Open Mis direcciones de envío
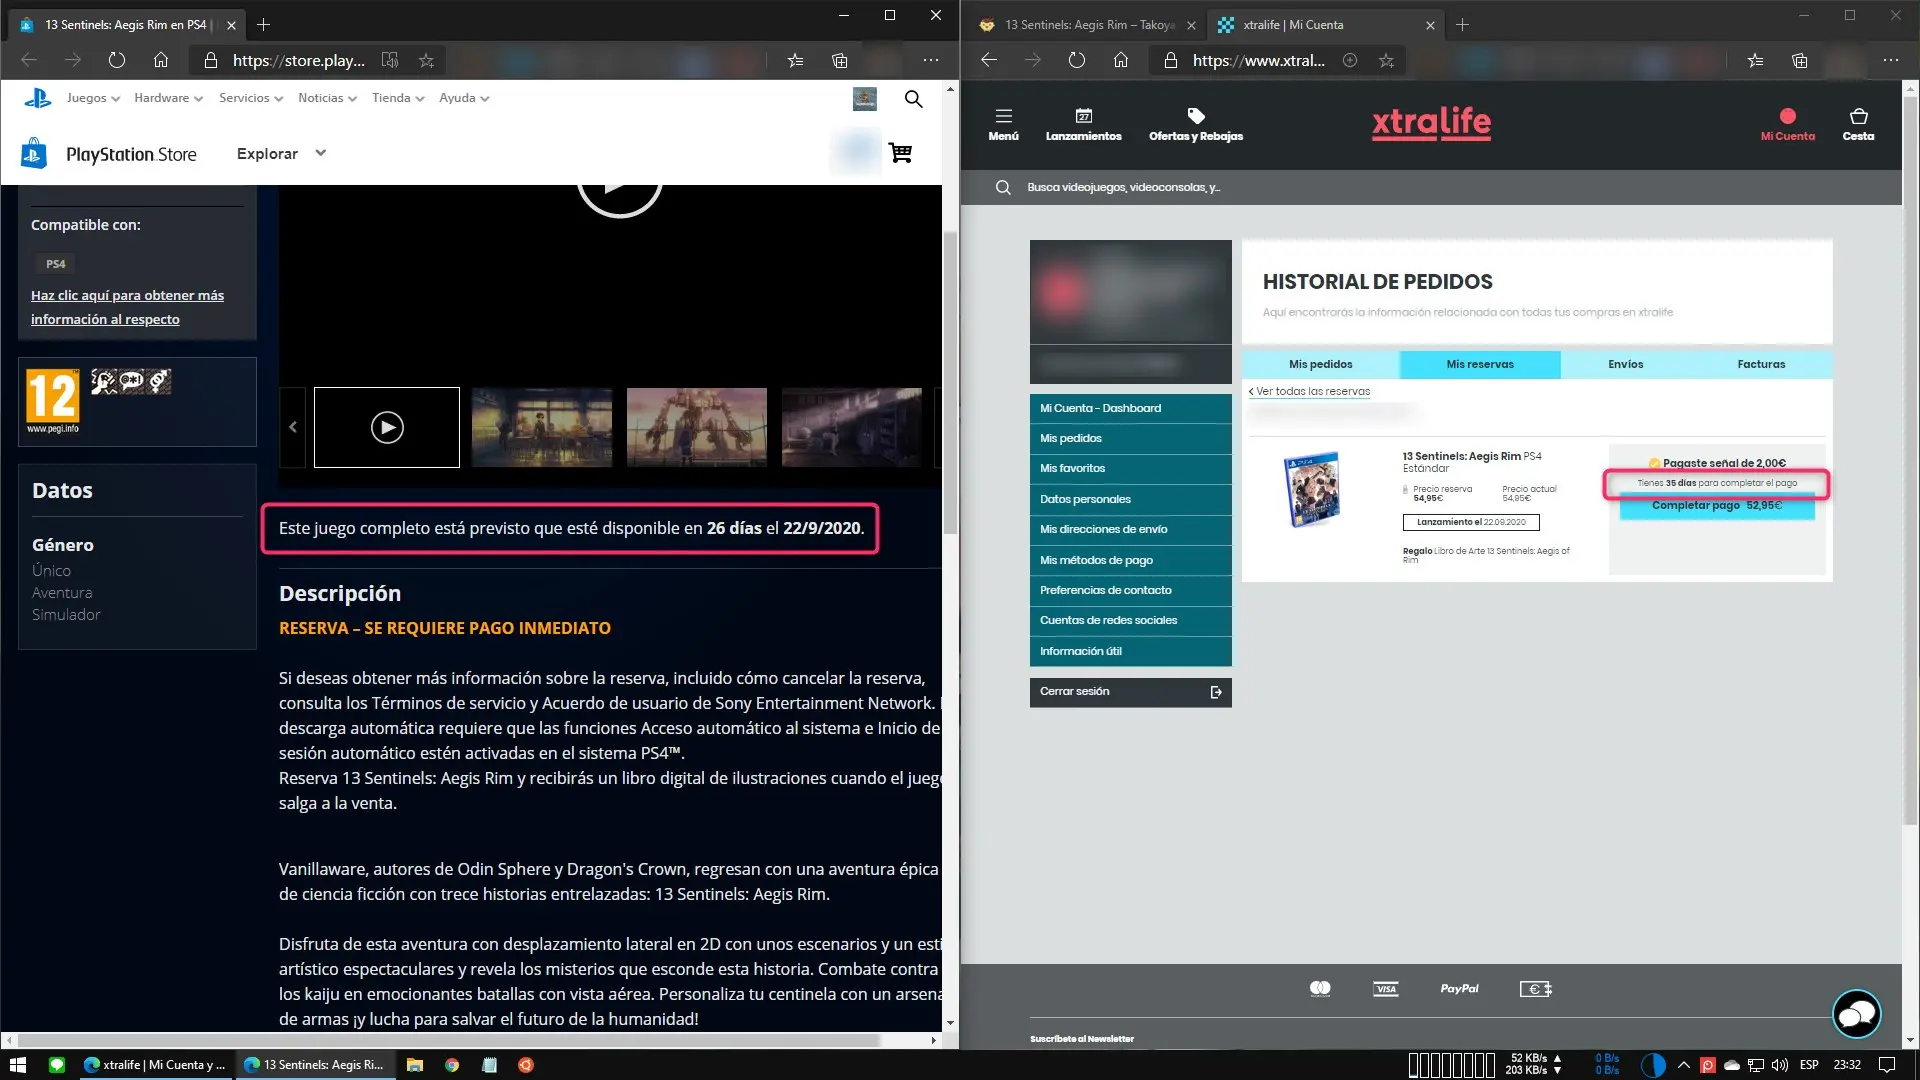 tap(1130, 529)
